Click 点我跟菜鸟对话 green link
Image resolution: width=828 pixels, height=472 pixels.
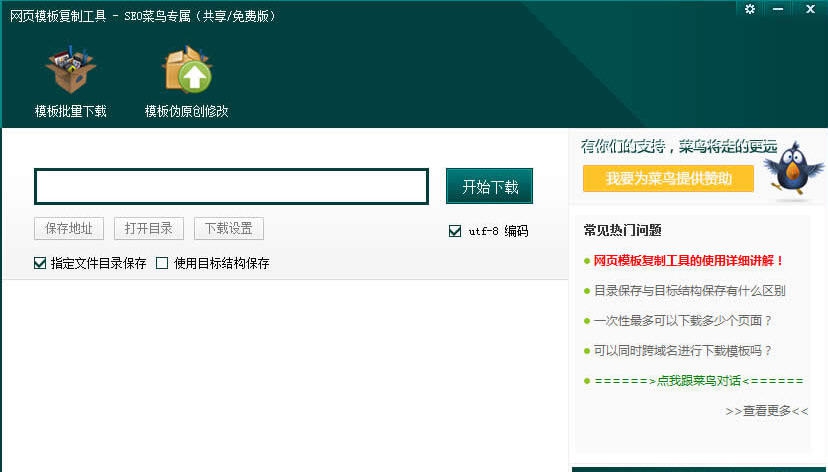point(699,381)
